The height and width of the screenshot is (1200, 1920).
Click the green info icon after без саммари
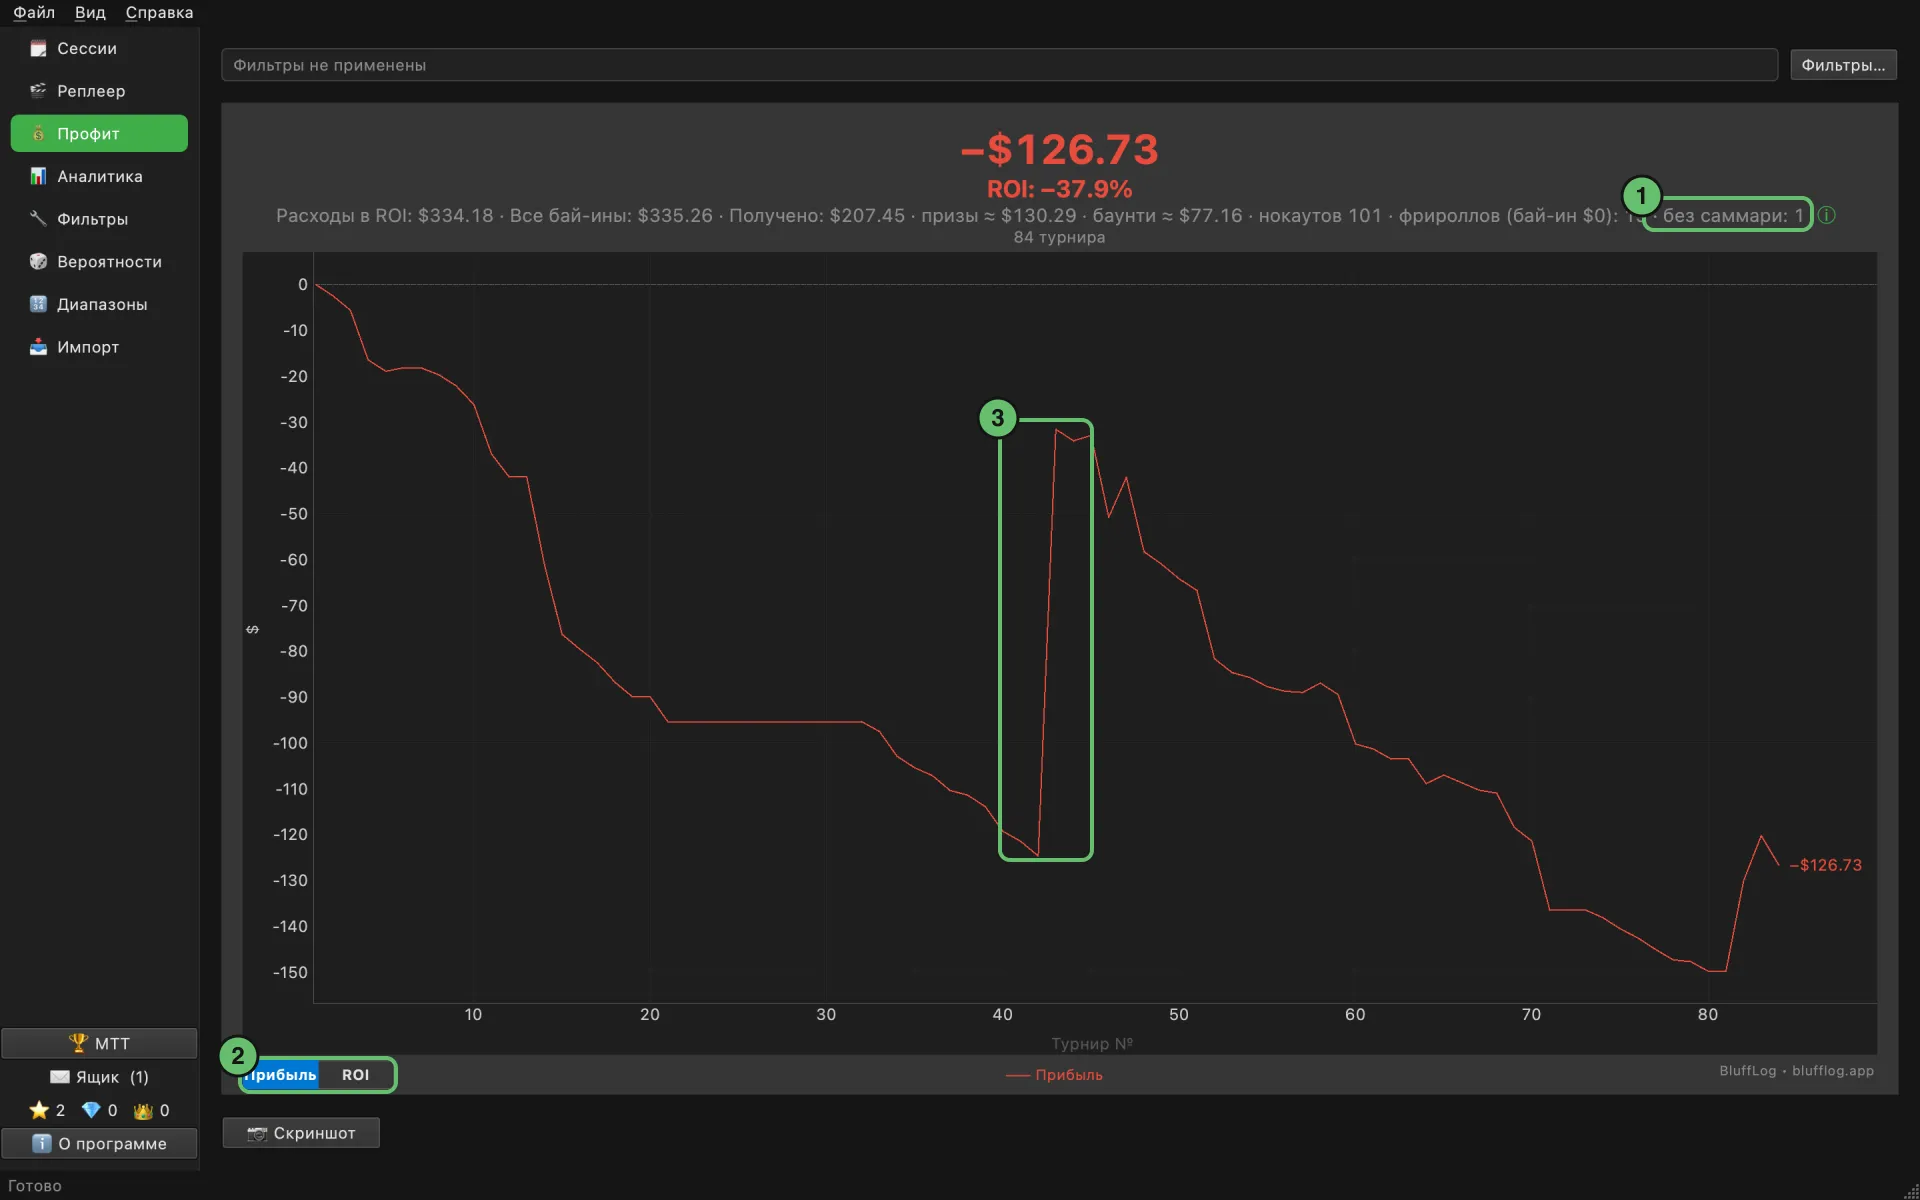coord(1826,215)
